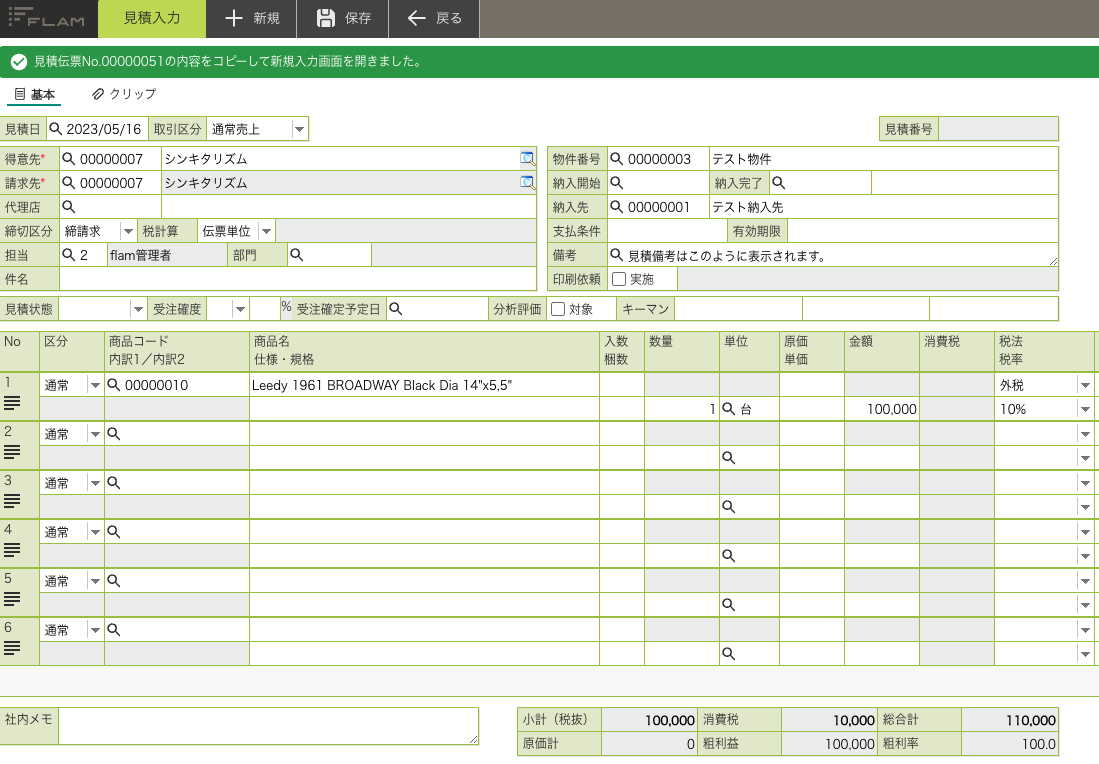Image resolution: width=1099 pixels, height=764 pixels.
Task: Expand the 締切区分 dropdown
Action: tap(128, 231)
